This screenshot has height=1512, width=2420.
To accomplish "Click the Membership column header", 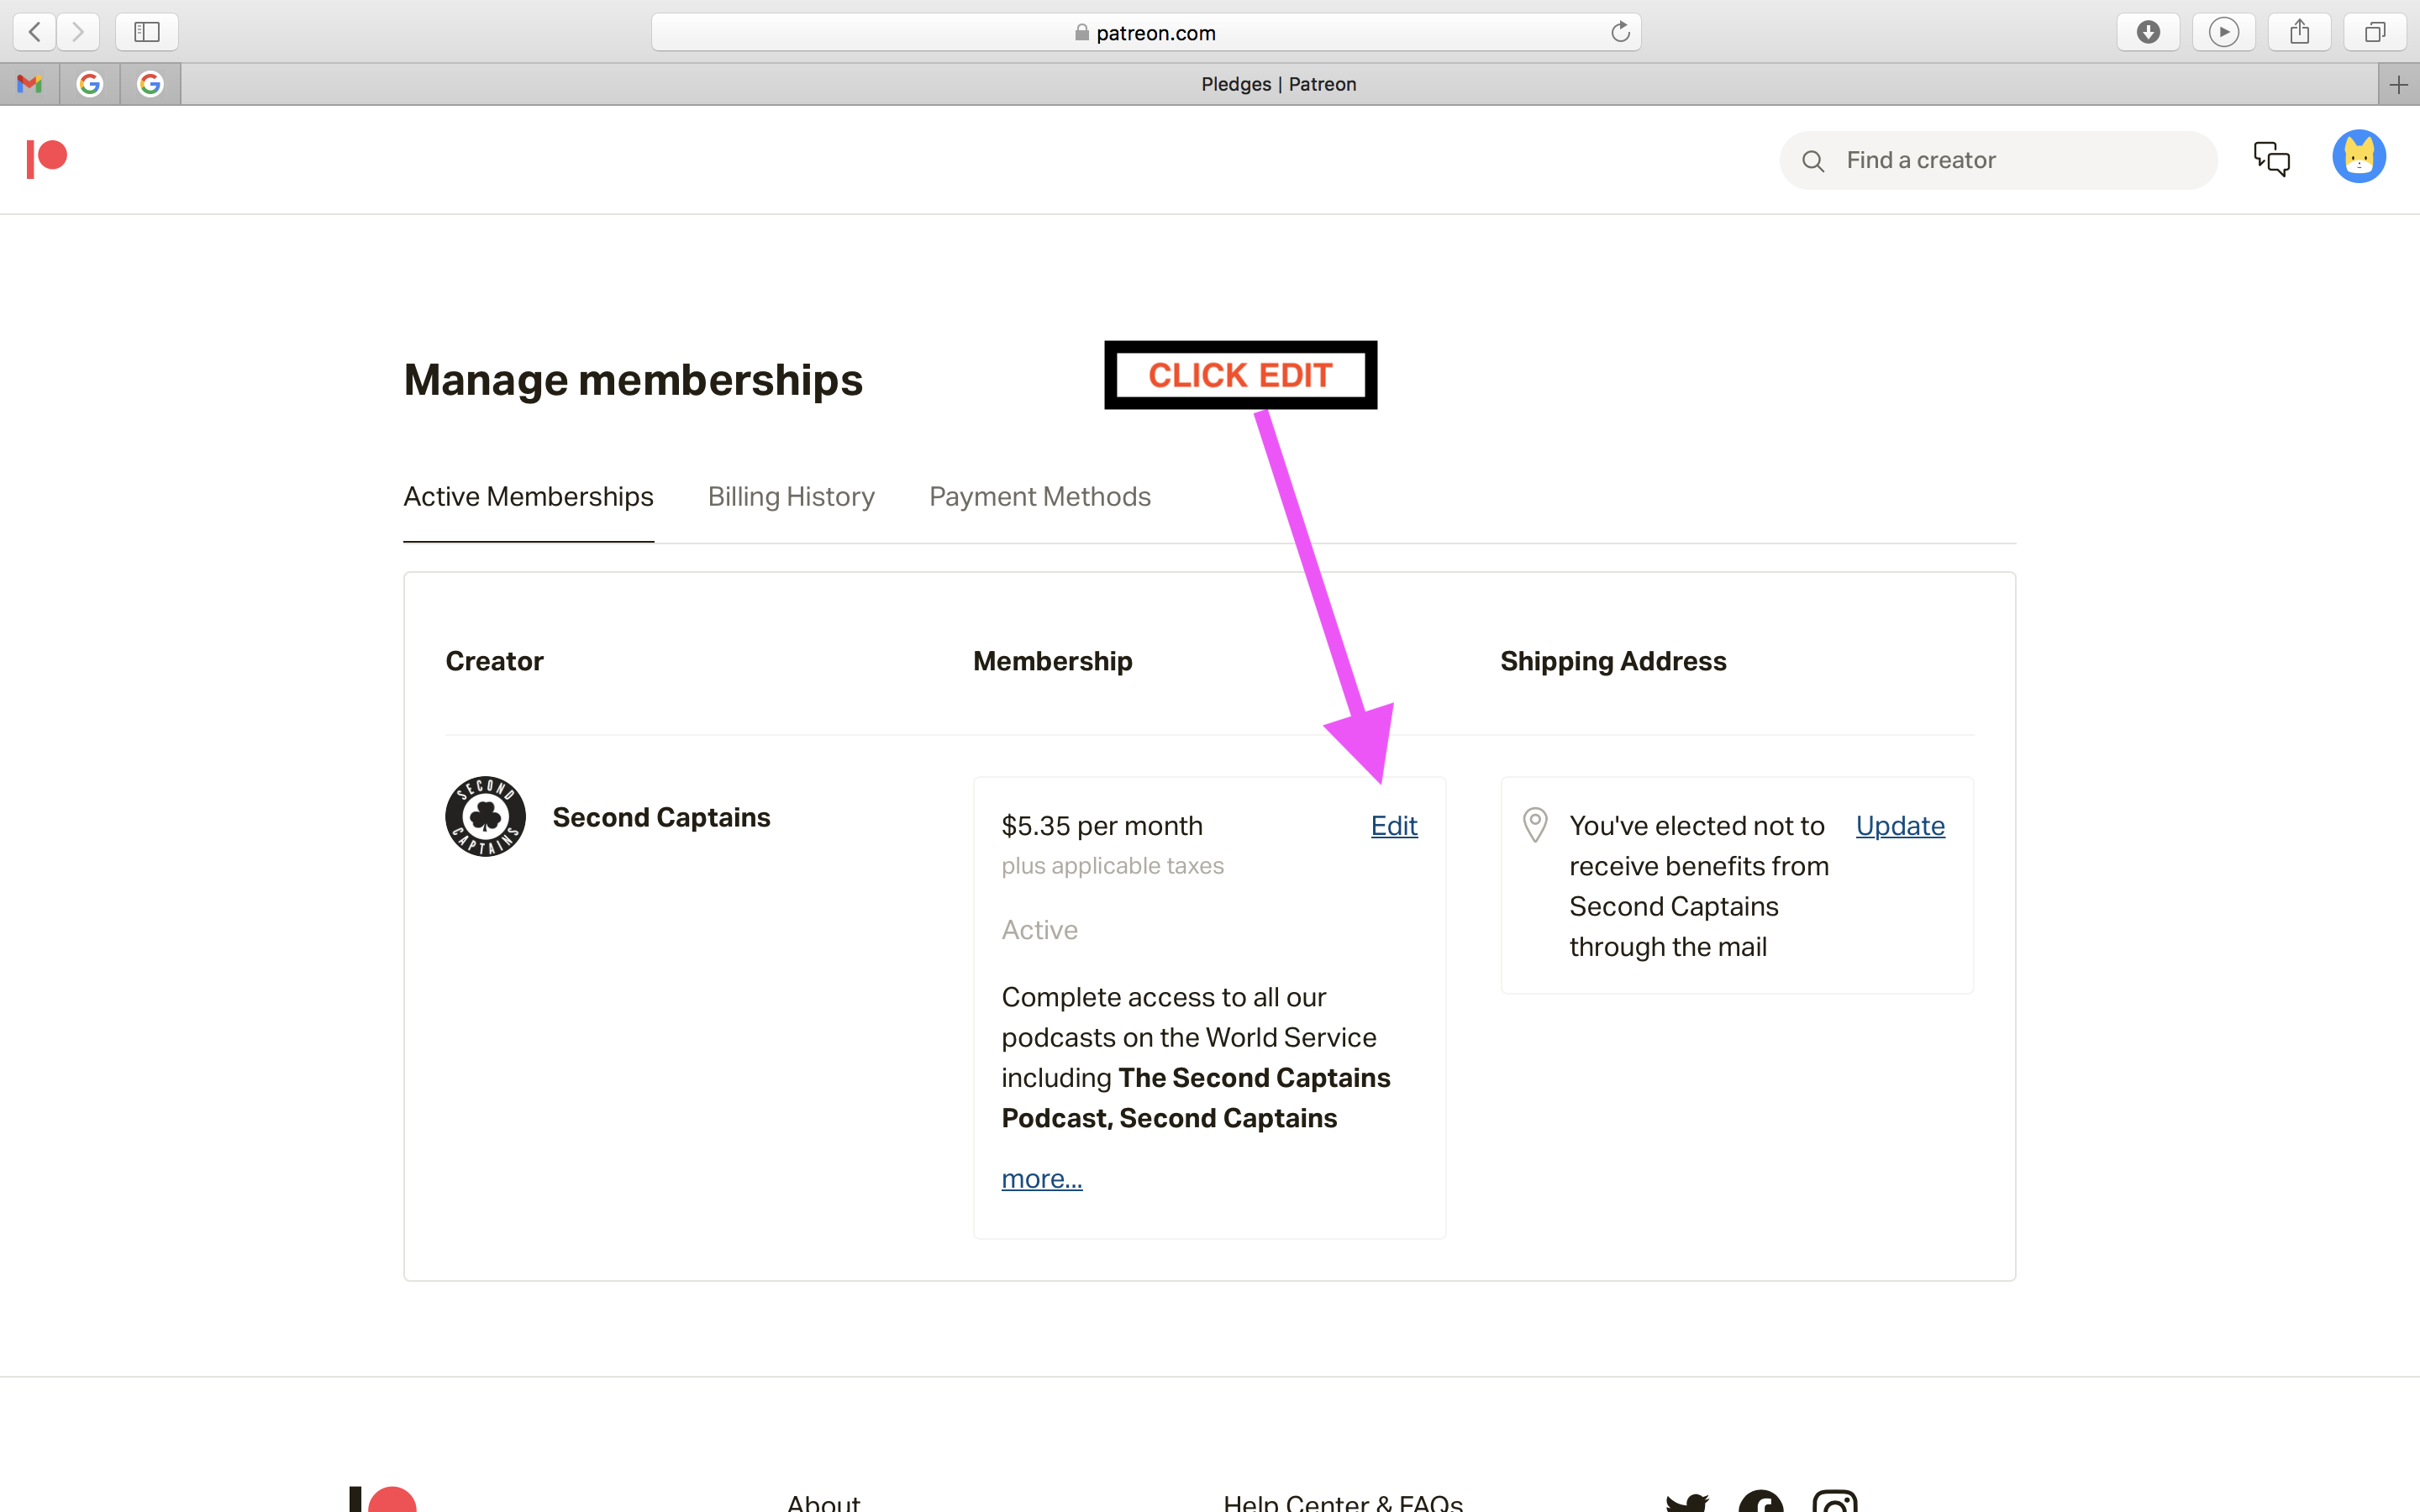I will pos(1052,661).
